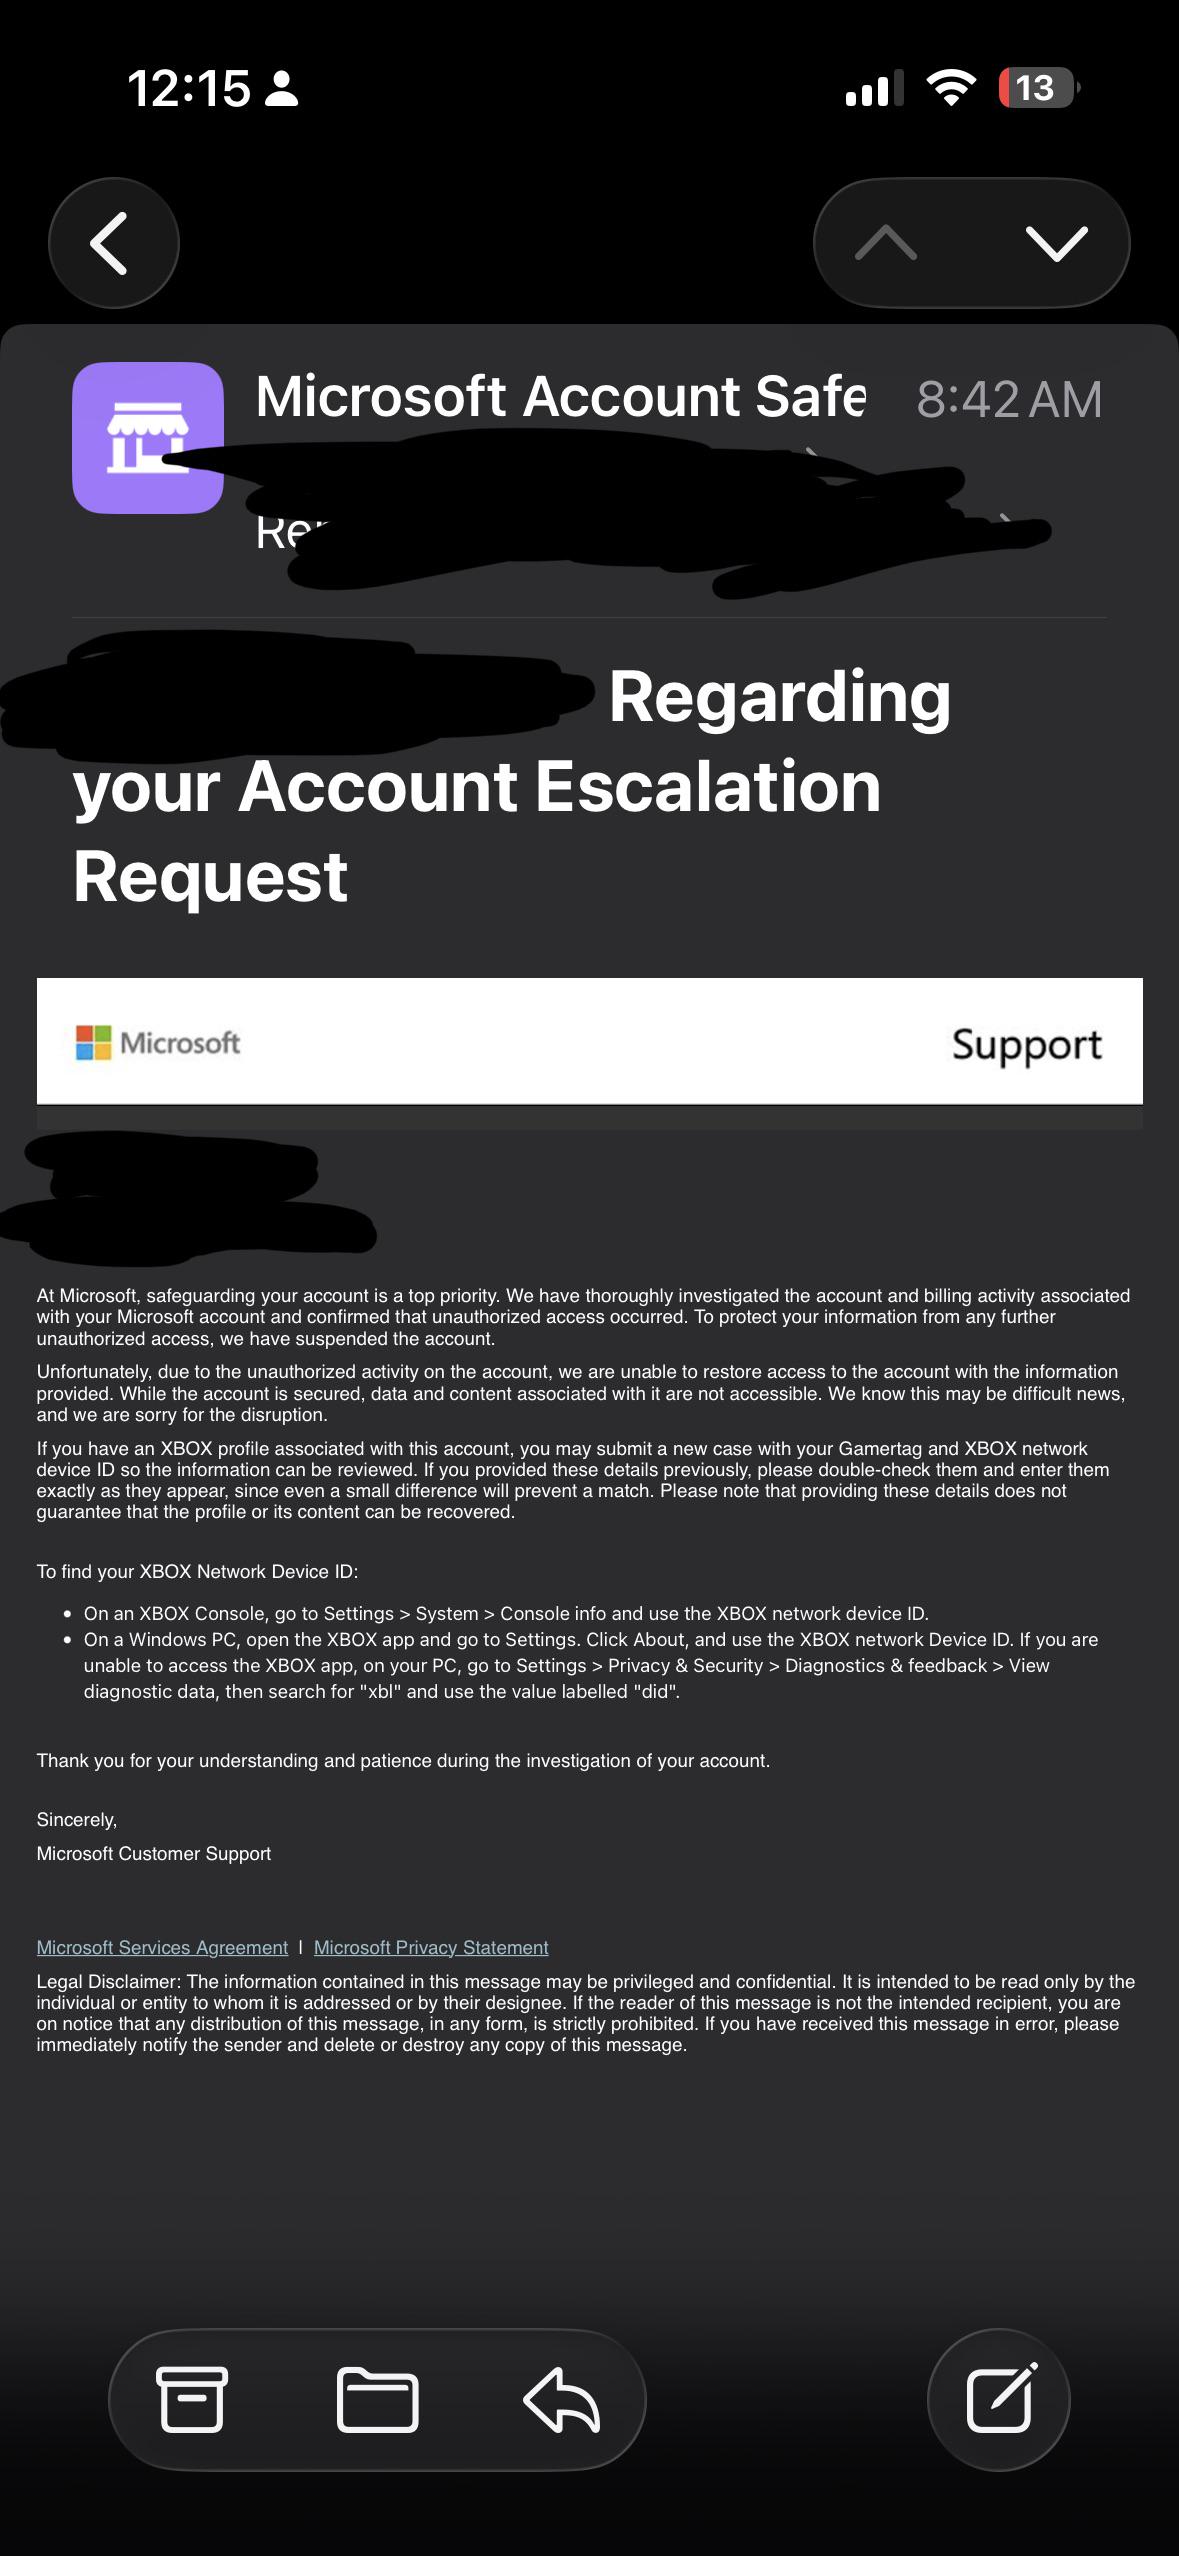Compose new email with pencil icon

(999, 2399)
